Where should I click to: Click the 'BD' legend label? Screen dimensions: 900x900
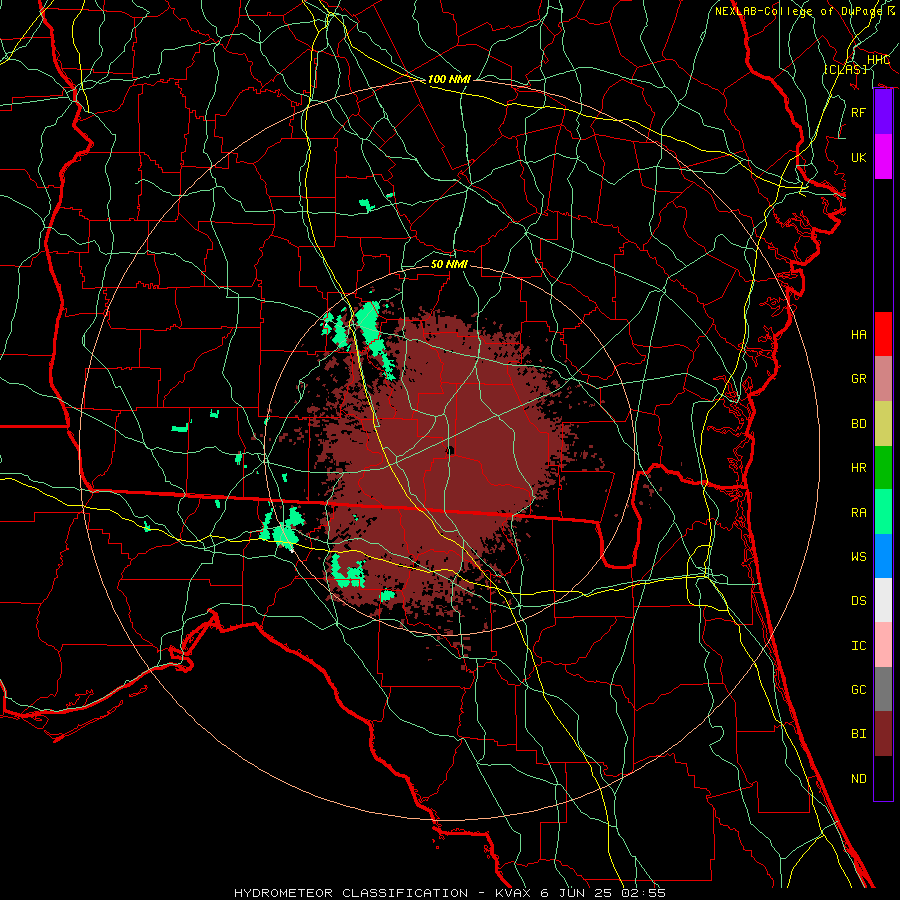(x=858, y=424)
